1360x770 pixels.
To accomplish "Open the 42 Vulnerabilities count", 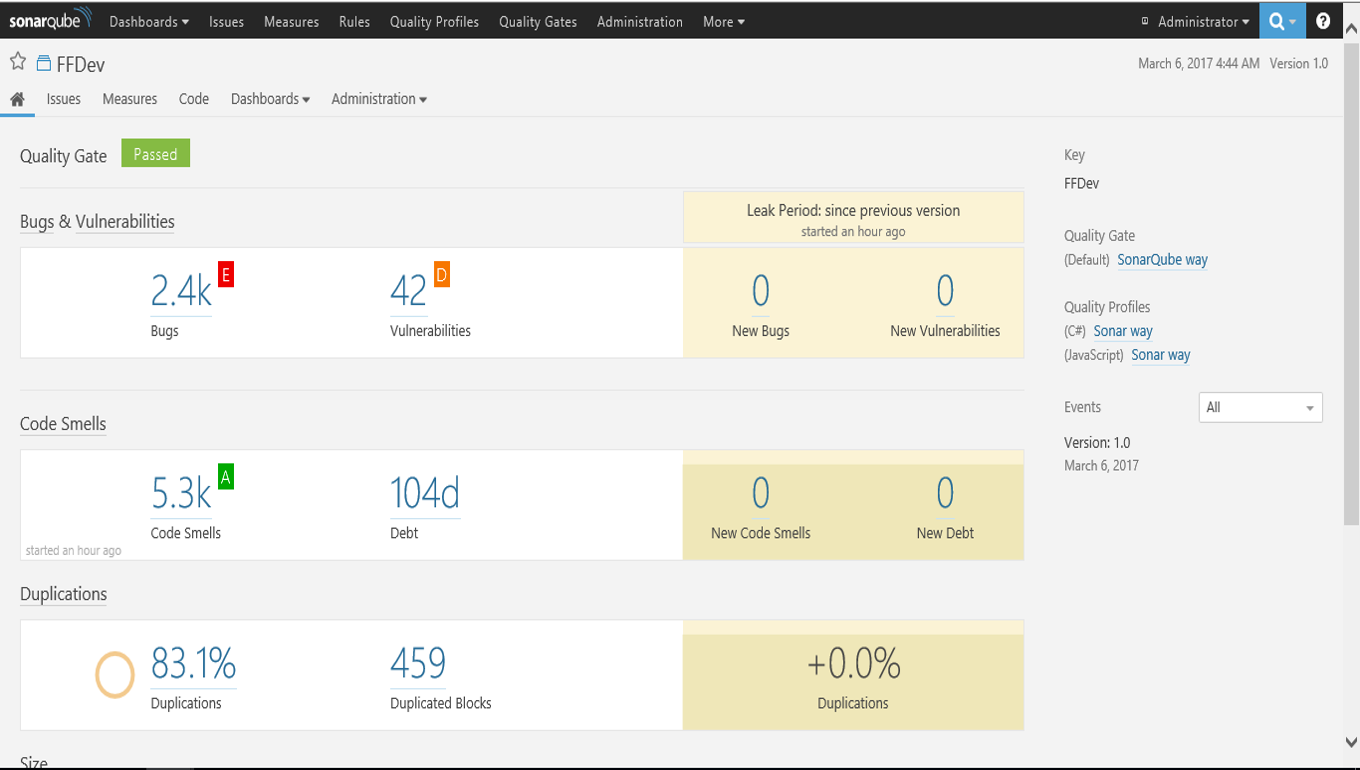I will [408, 291].
